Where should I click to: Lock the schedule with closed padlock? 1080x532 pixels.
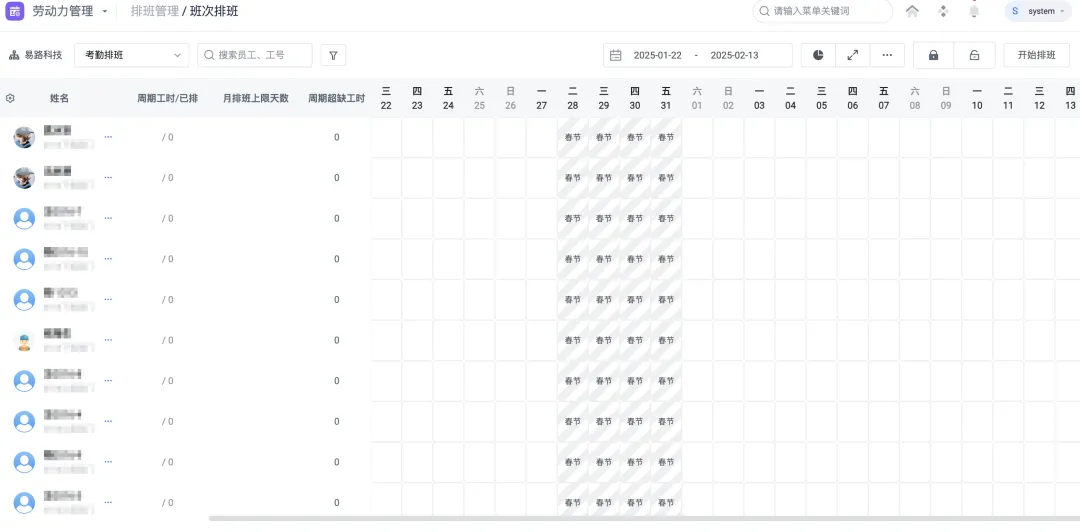[934, 55]
